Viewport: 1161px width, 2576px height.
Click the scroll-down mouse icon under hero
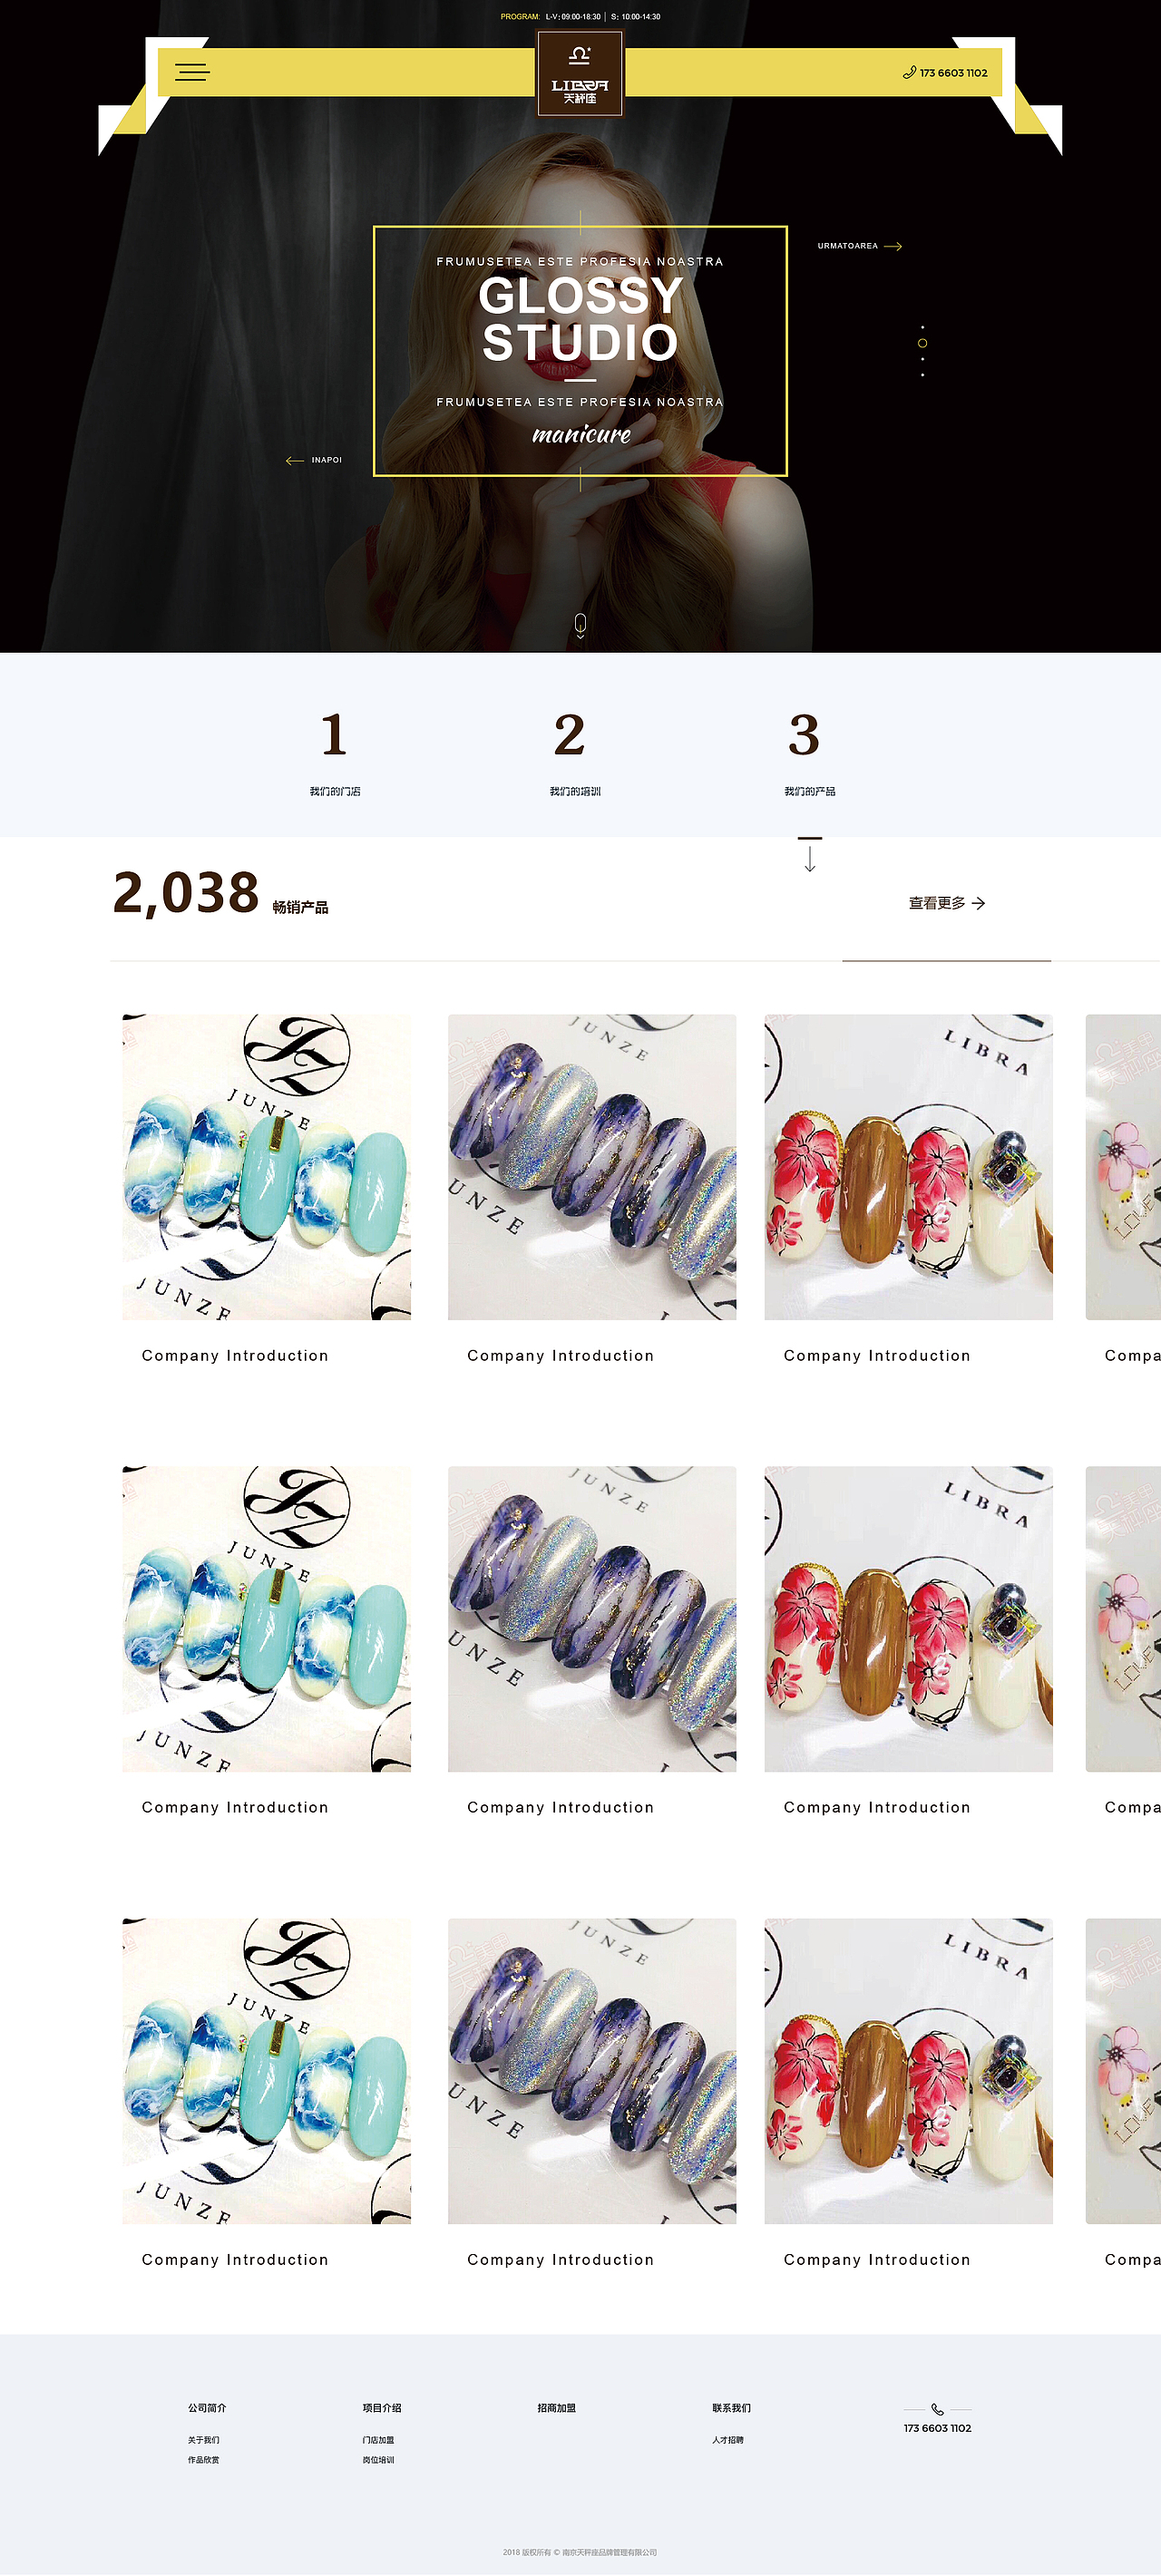click(580, 625)
